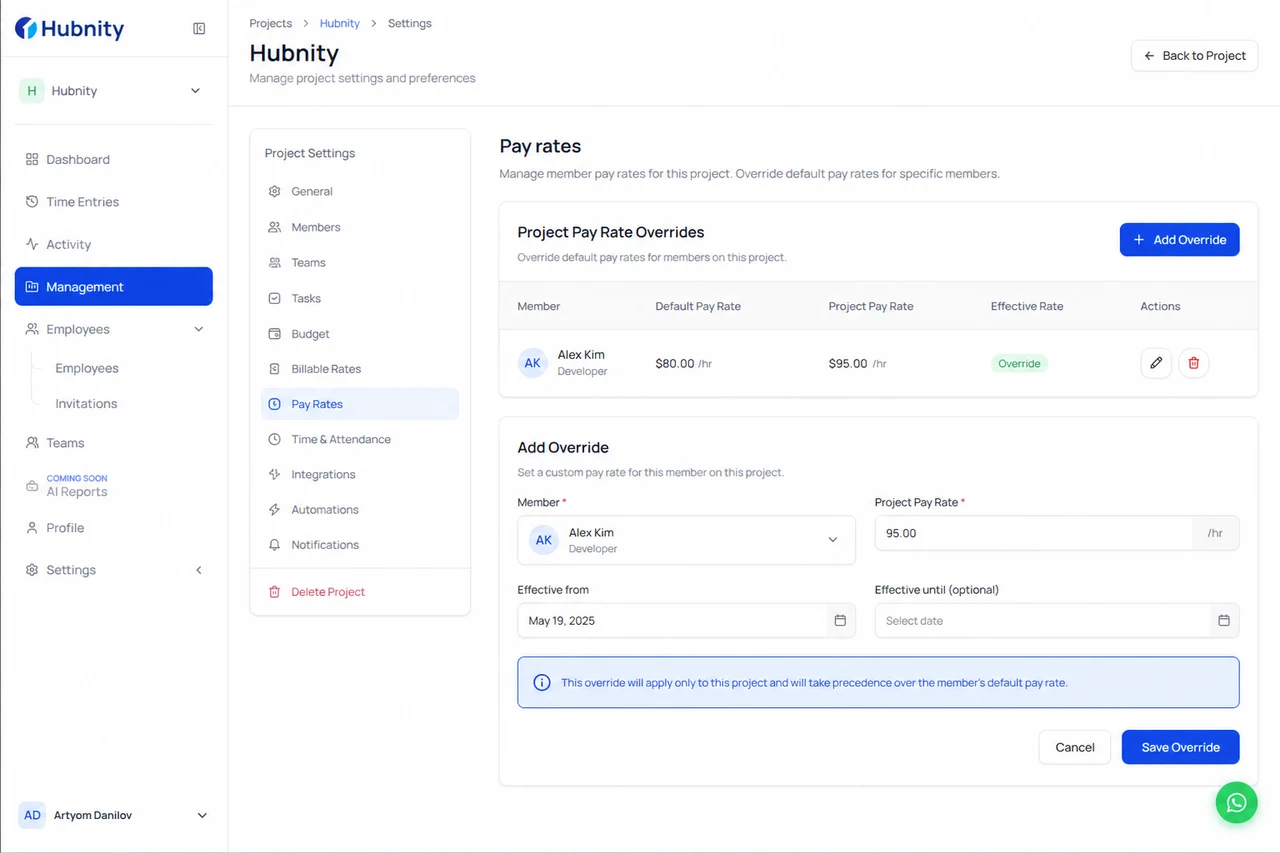
Task: Click Back to Project button
Action: coord(1194,56)
